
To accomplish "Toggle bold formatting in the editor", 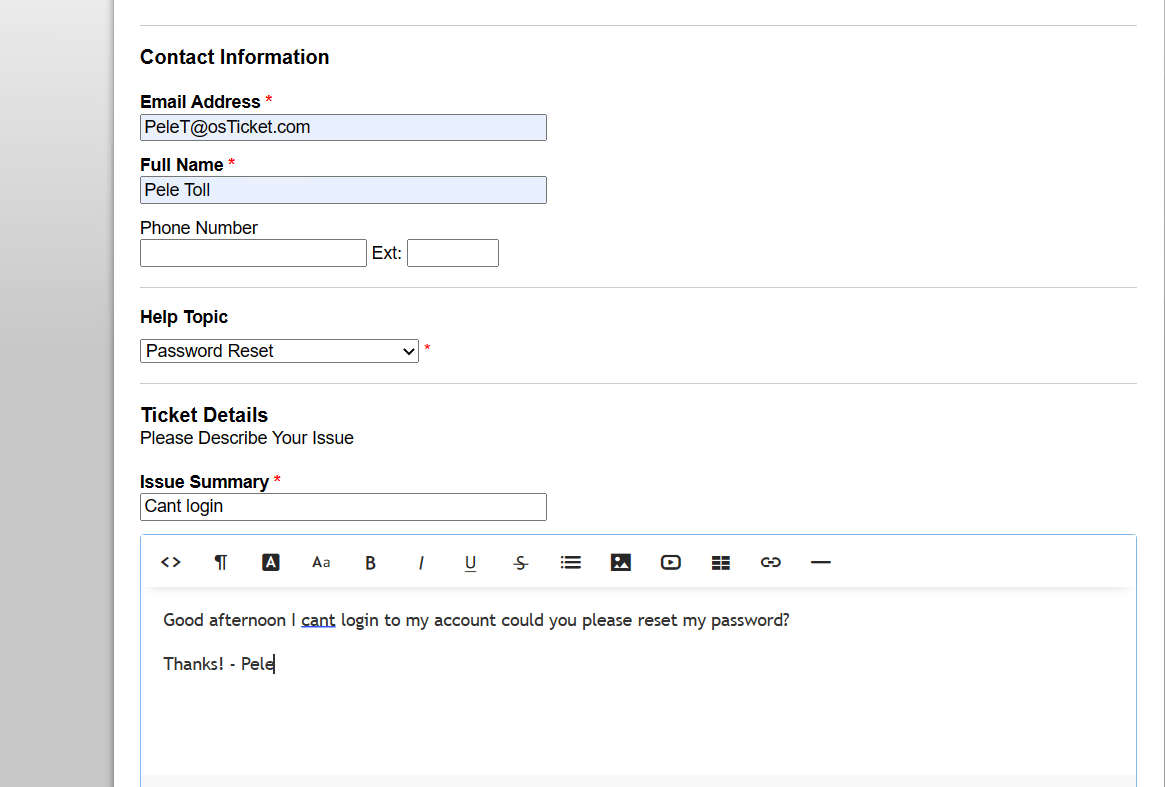I will click(370, 562).
